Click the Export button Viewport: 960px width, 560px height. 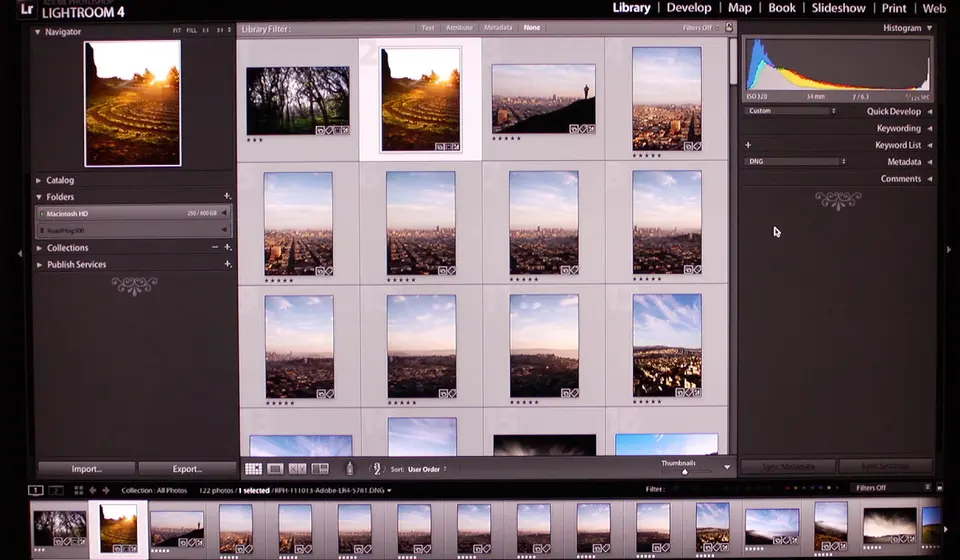click(187, 469)
